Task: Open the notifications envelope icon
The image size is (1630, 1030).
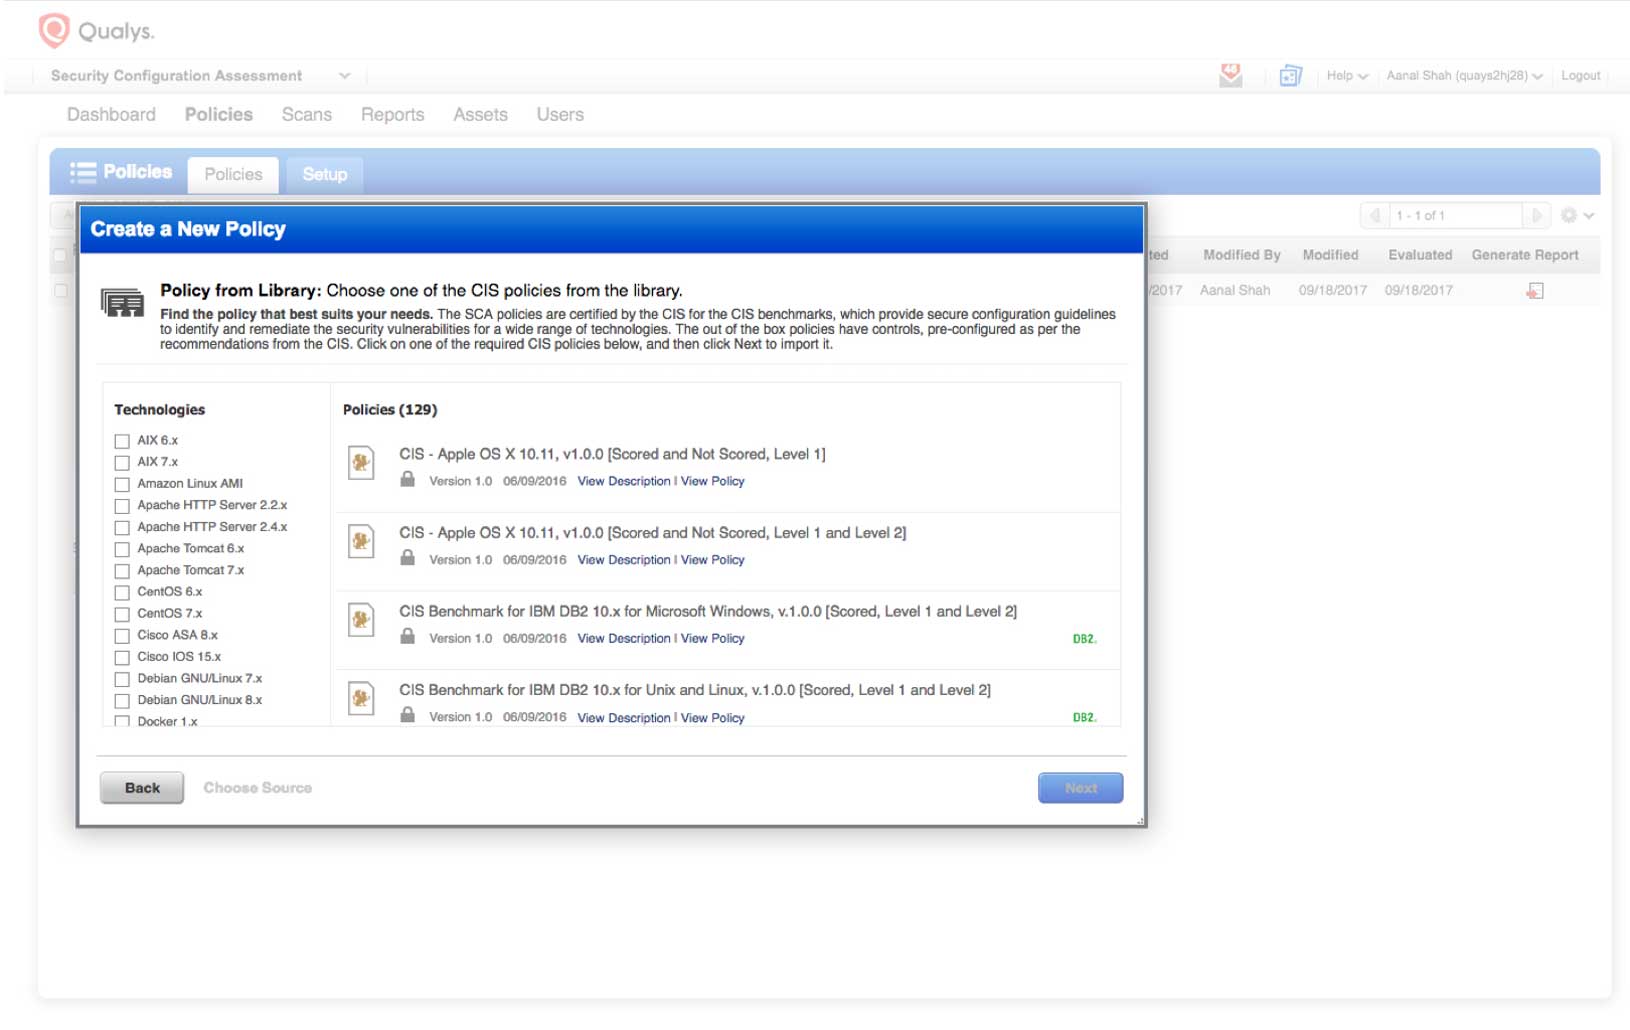Action: click(1229, 74)
